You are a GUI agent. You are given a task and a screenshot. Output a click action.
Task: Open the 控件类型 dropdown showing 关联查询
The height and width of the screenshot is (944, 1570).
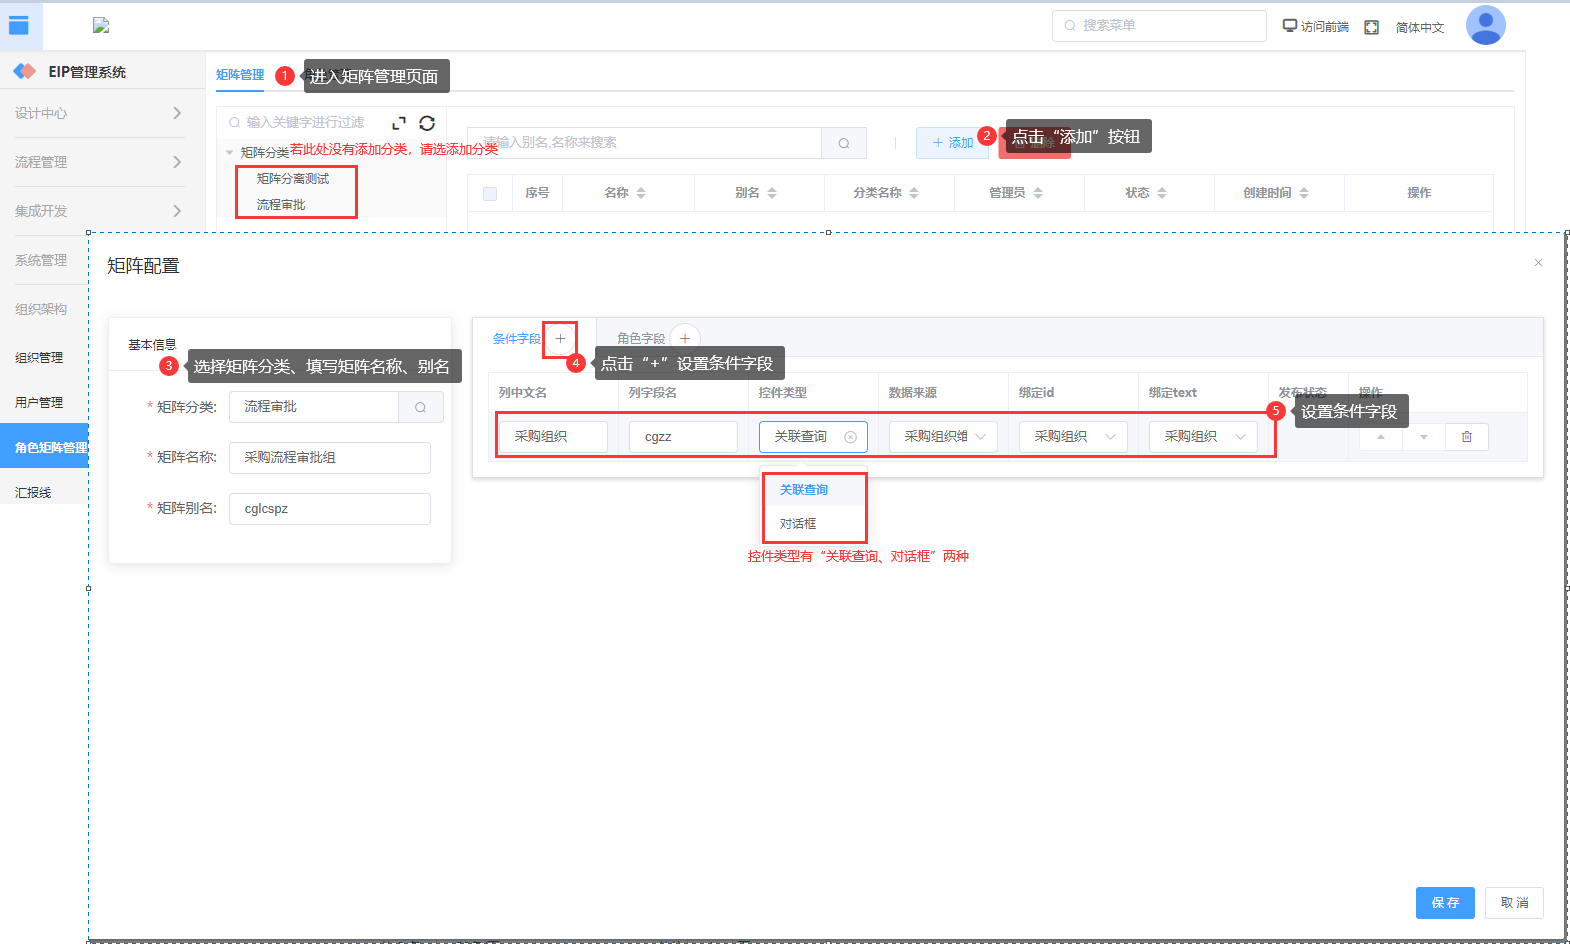[813, 437]
